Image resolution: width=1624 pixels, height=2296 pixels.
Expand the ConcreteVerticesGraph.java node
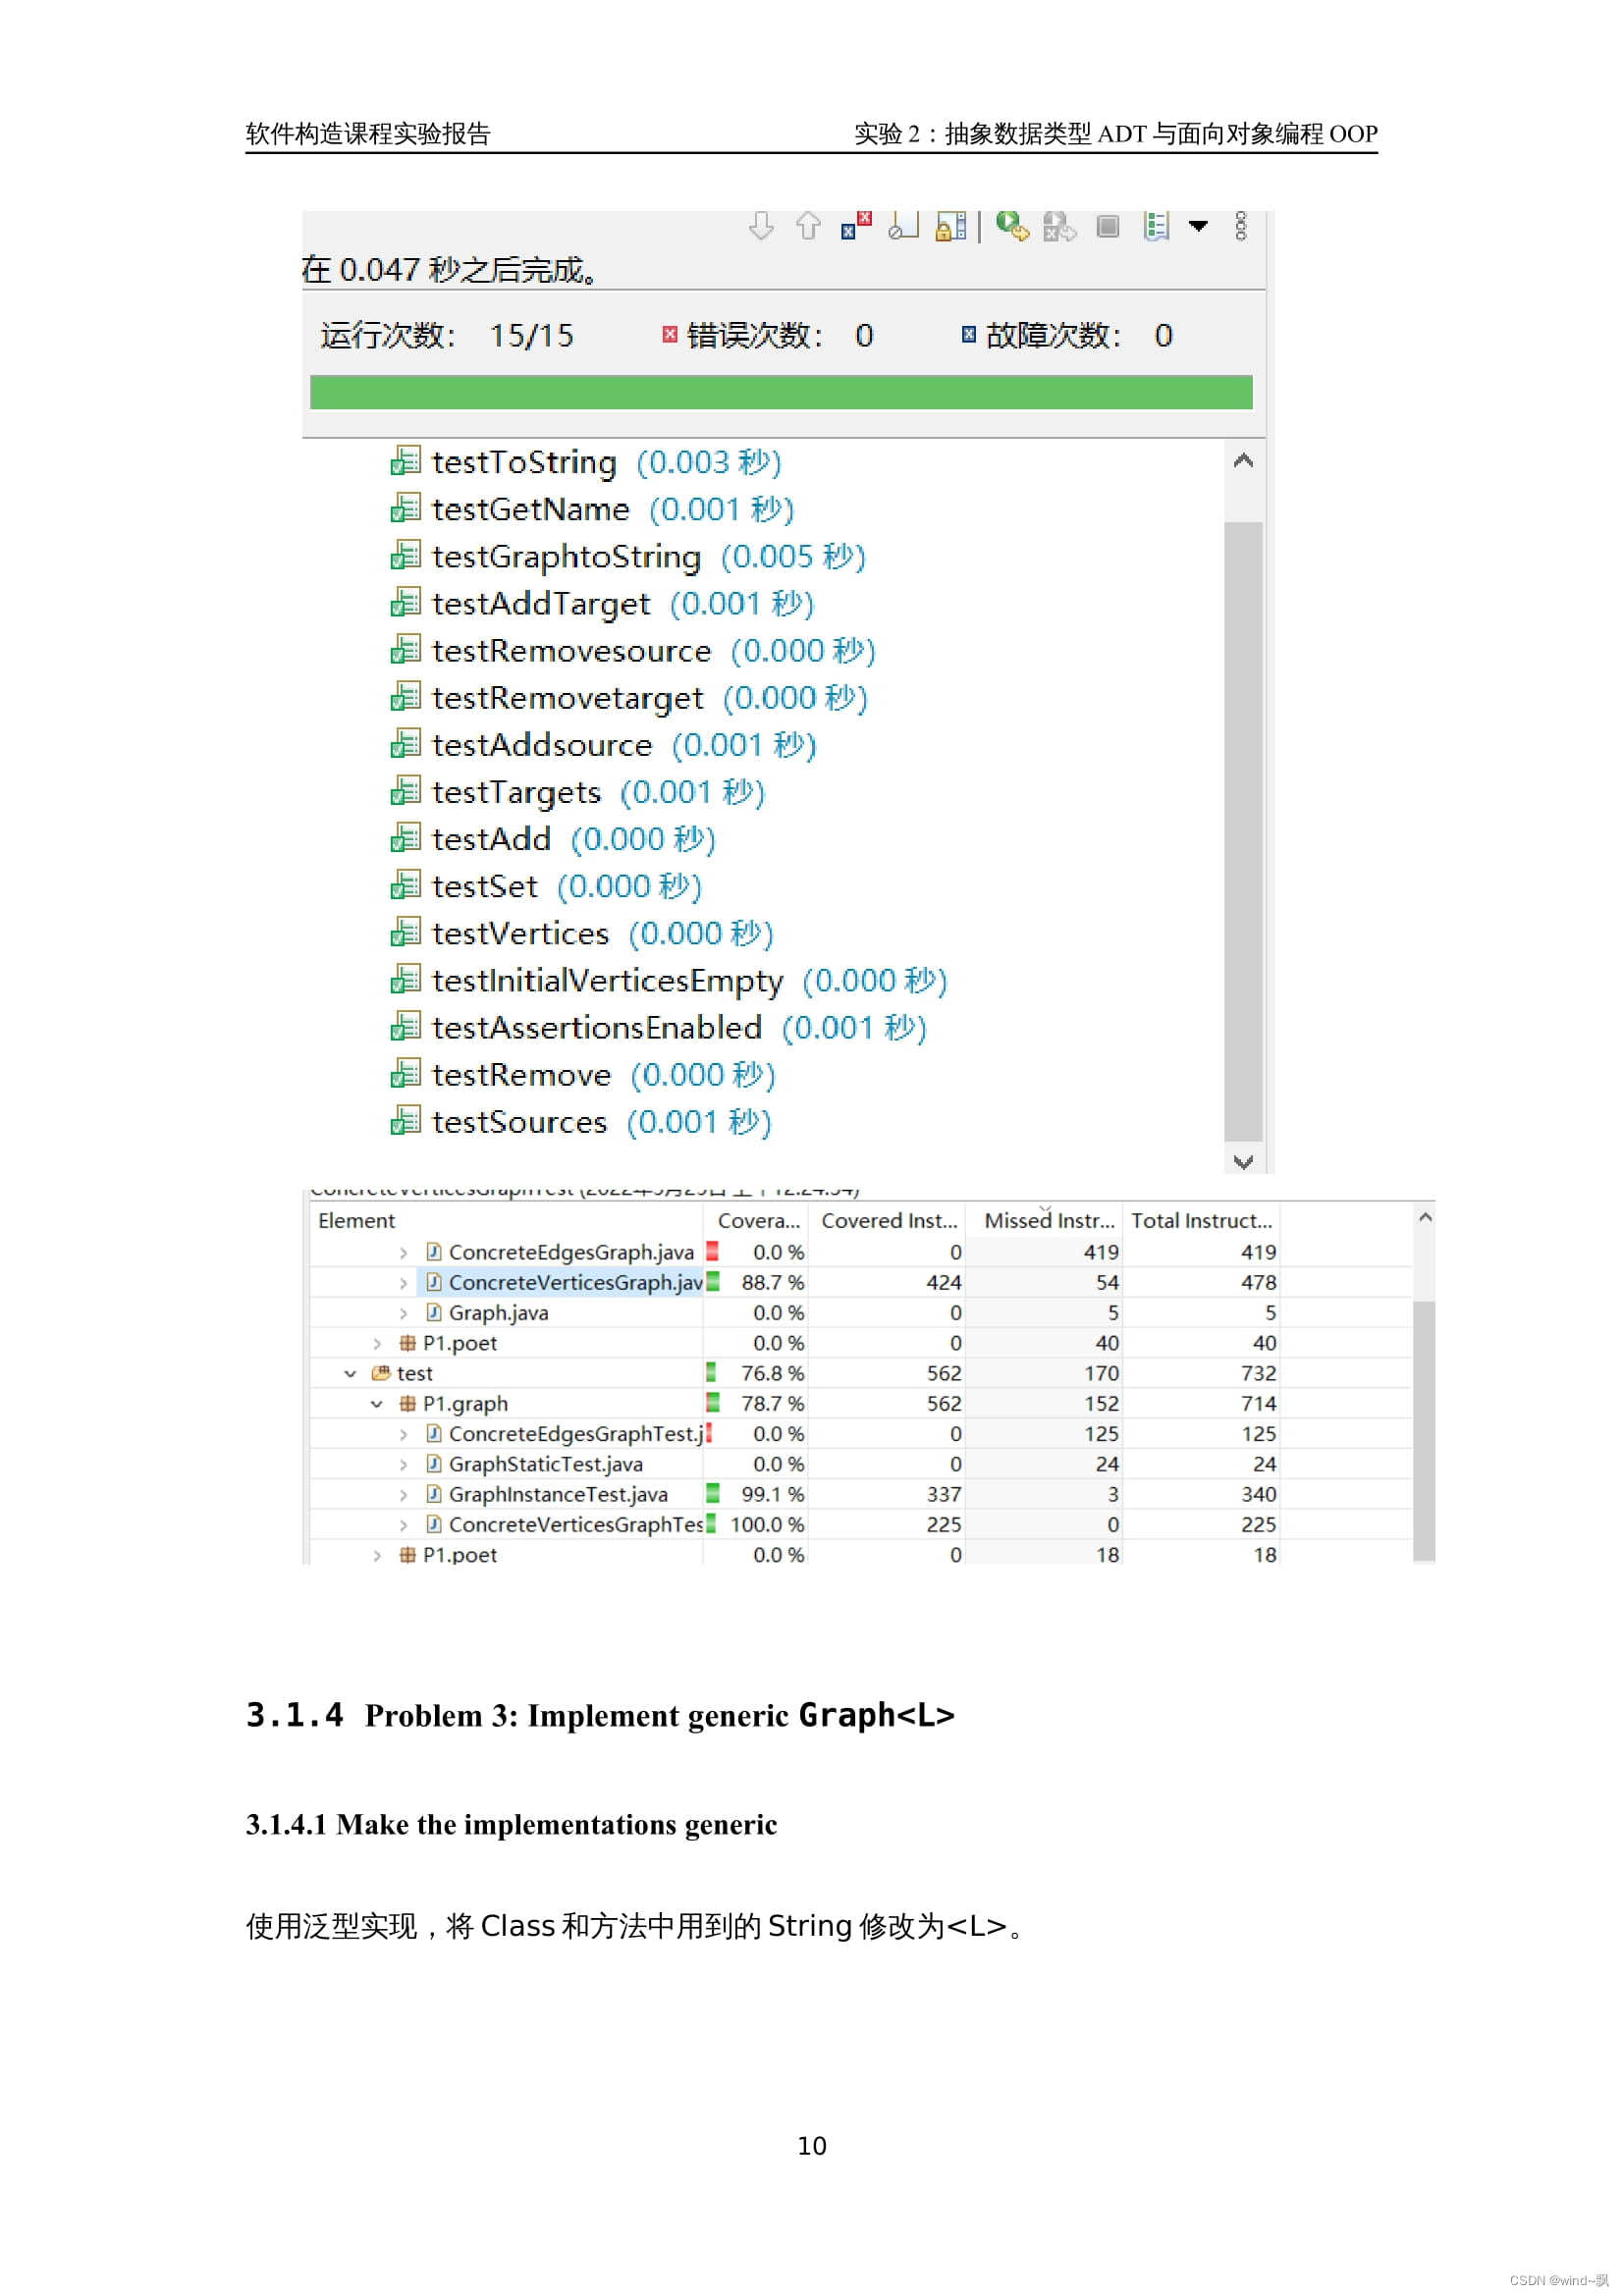pyautogui.click(x=403, y=1283)
